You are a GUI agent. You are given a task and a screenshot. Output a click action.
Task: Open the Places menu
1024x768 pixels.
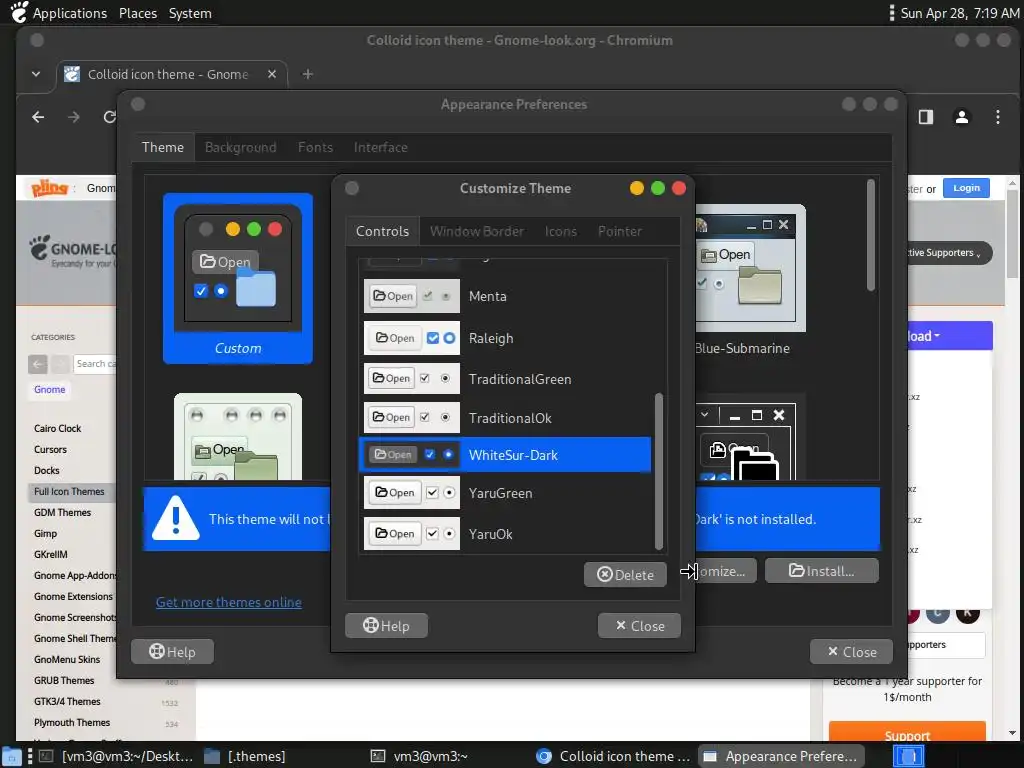138,13
